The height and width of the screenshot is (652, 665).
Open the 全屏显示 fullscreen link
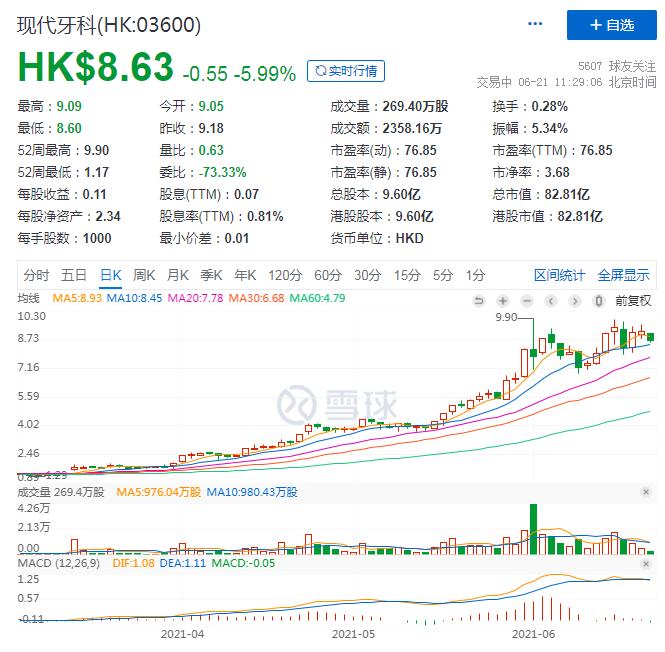pyautogui.click(x=623, y=275)
